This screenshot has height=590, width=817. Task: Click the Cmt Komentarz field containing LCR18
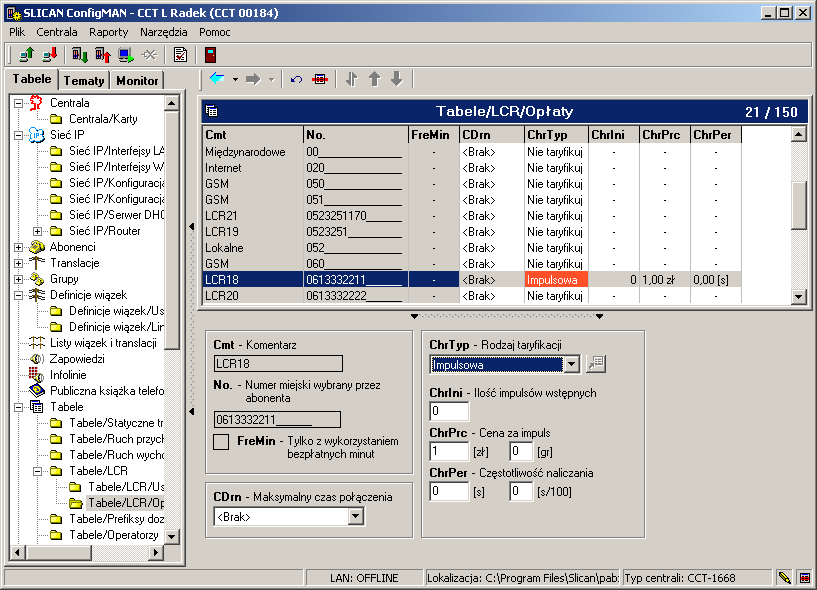(x=278, y=364)
